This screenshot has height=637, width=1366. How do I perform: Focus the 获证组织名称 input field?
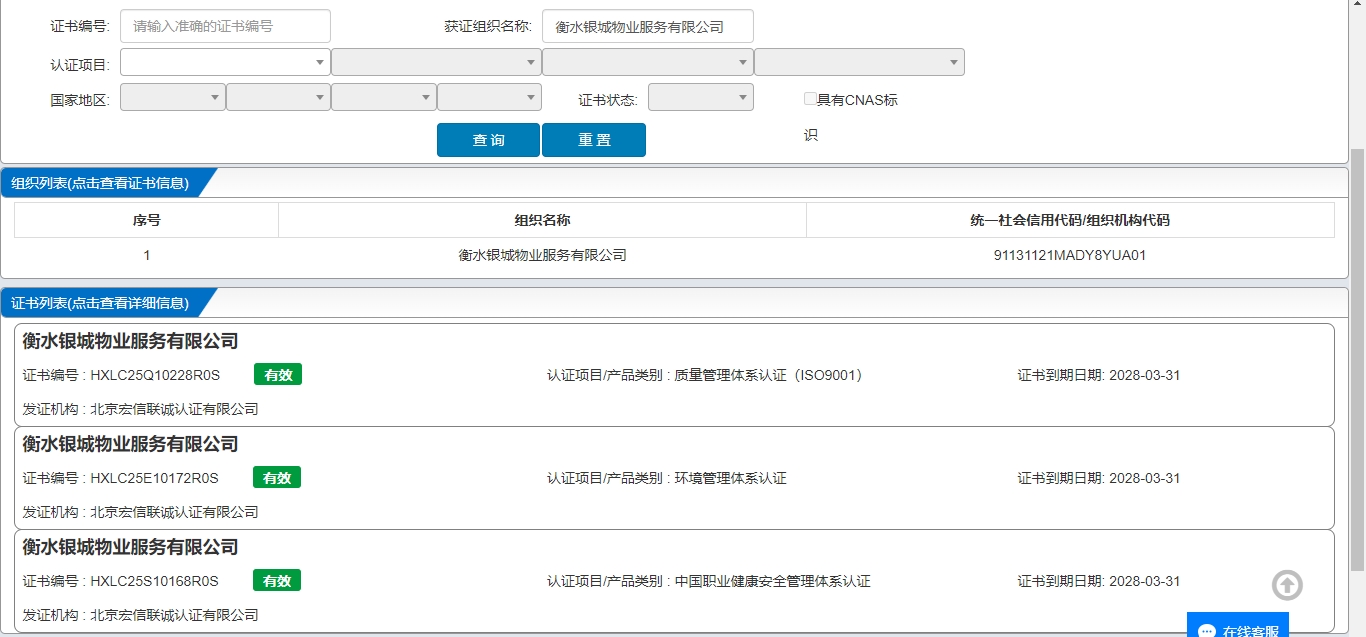pyautogui.click(x=647, y=26)
